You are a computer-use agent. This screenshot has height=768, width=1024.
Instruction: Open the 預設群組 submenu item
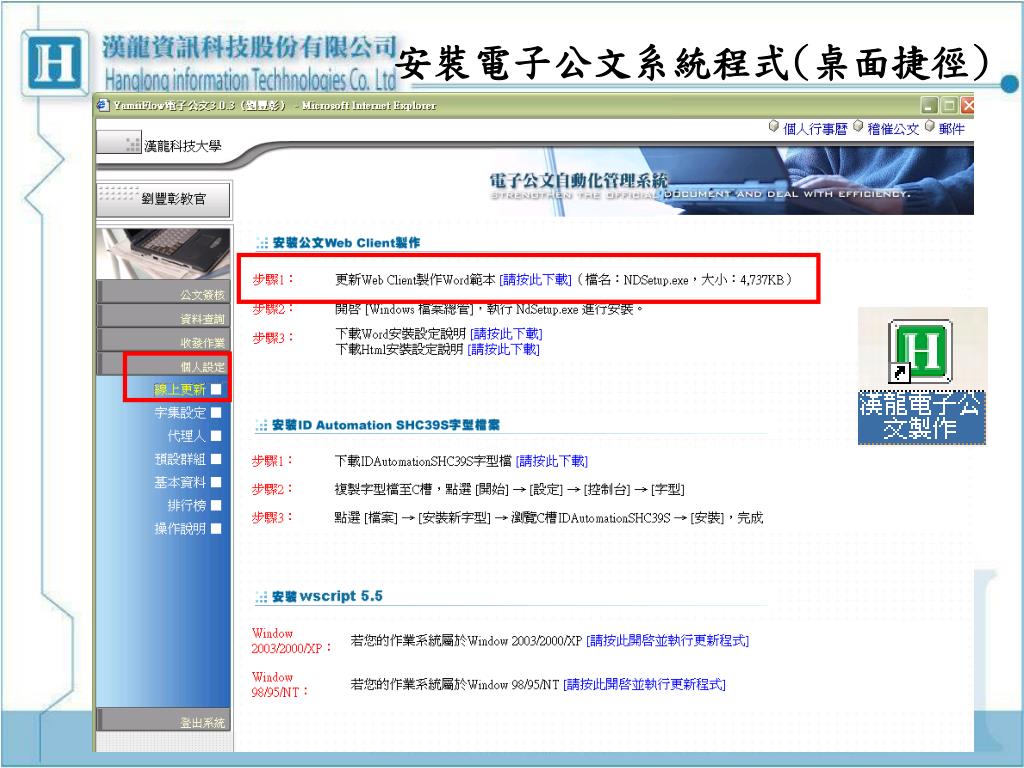[x=180, y=459]
